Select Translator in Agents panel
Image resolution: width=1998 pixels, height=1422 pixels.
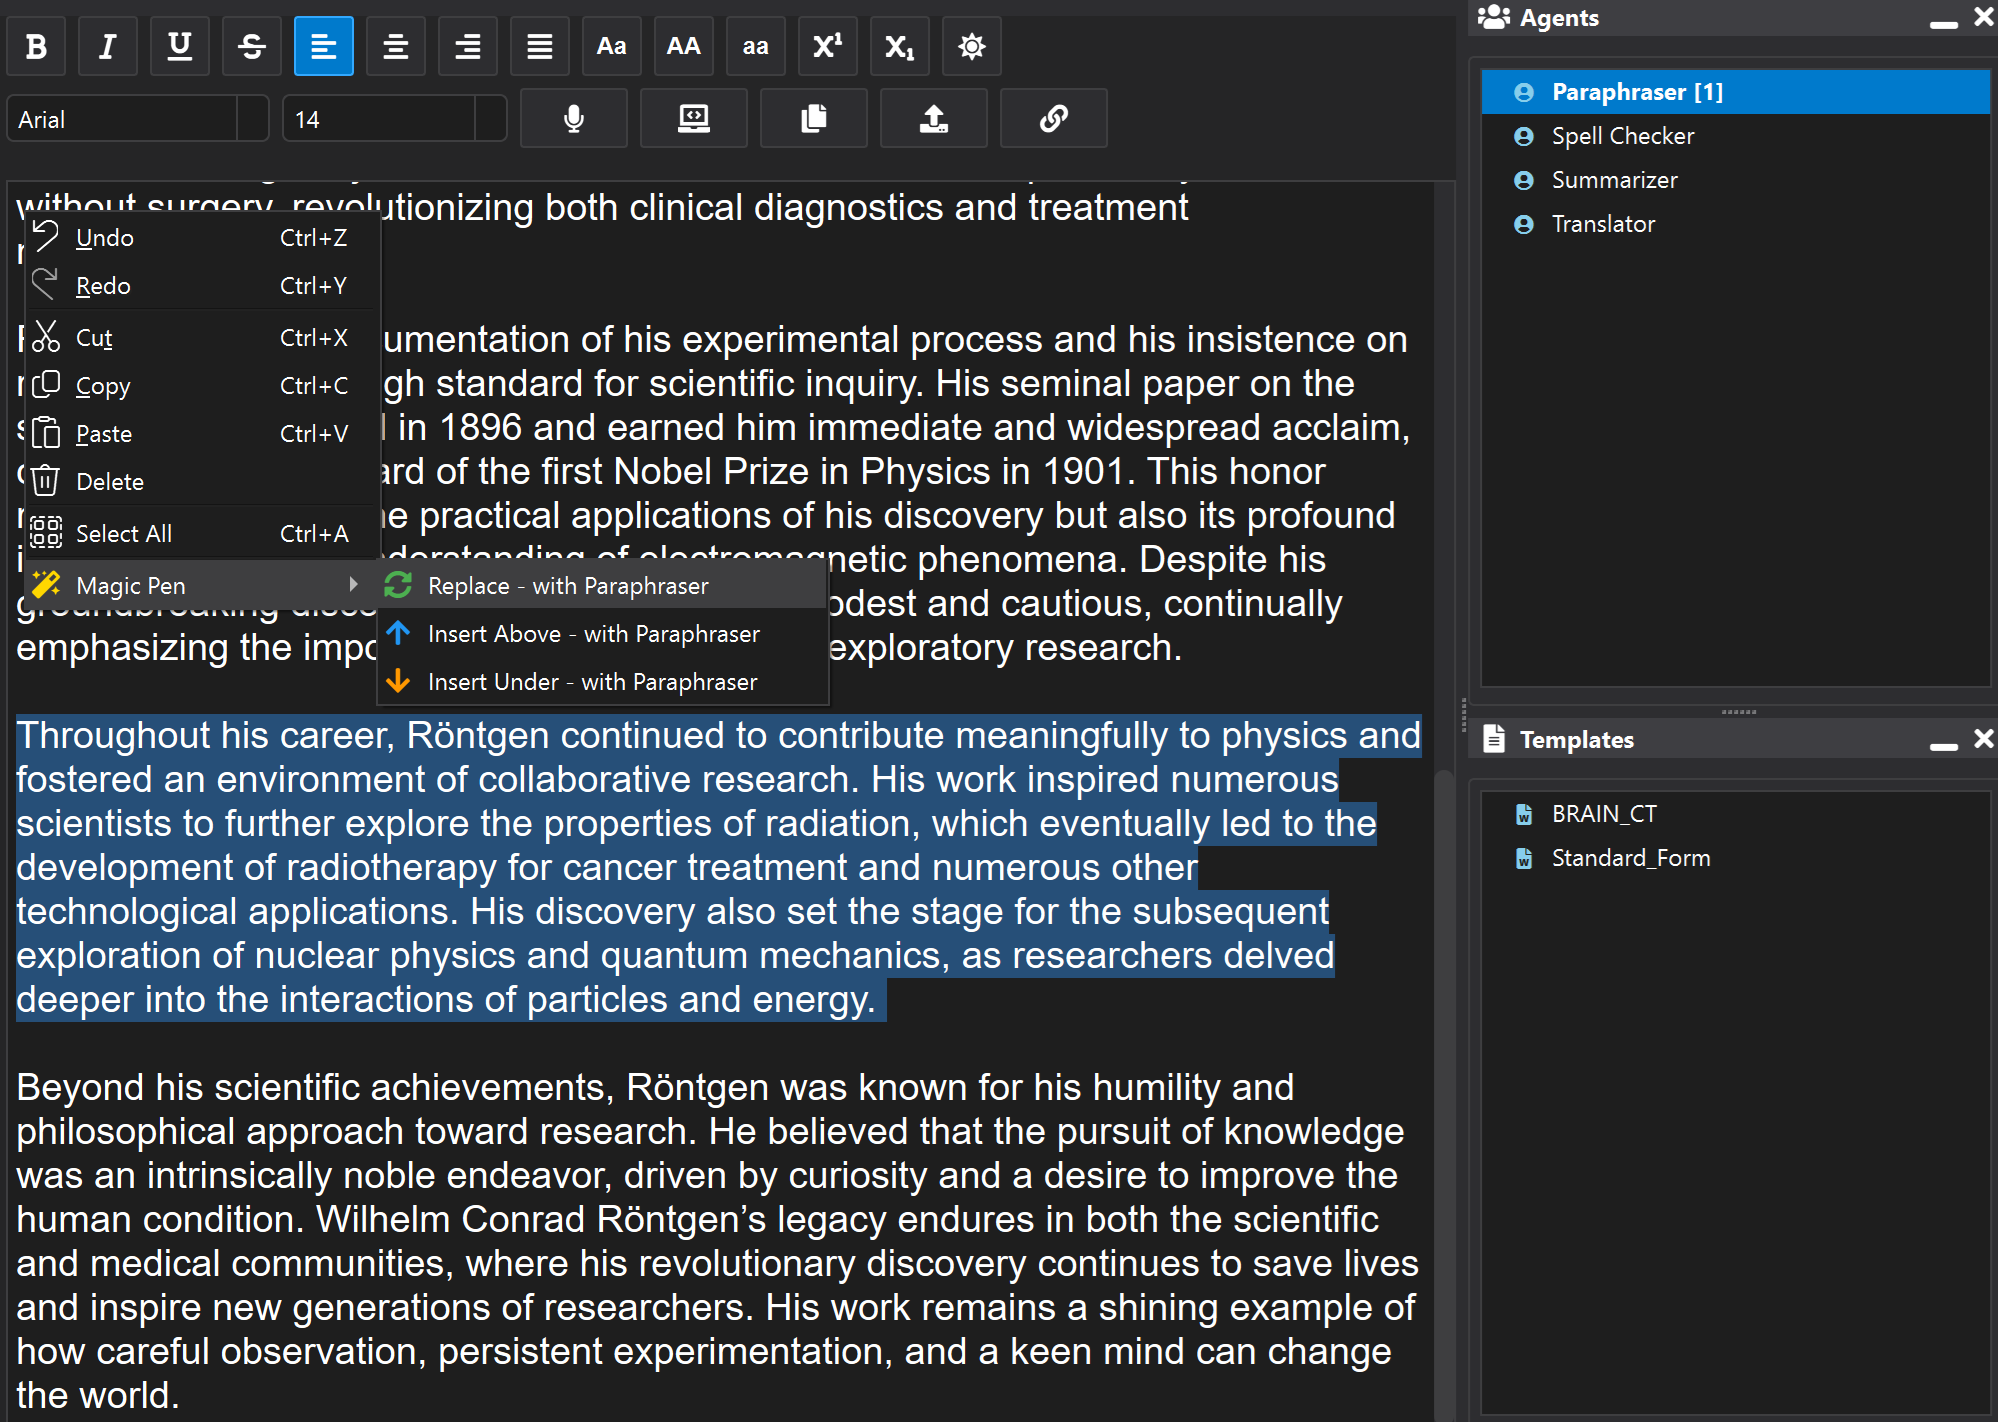pos(1602,224)
